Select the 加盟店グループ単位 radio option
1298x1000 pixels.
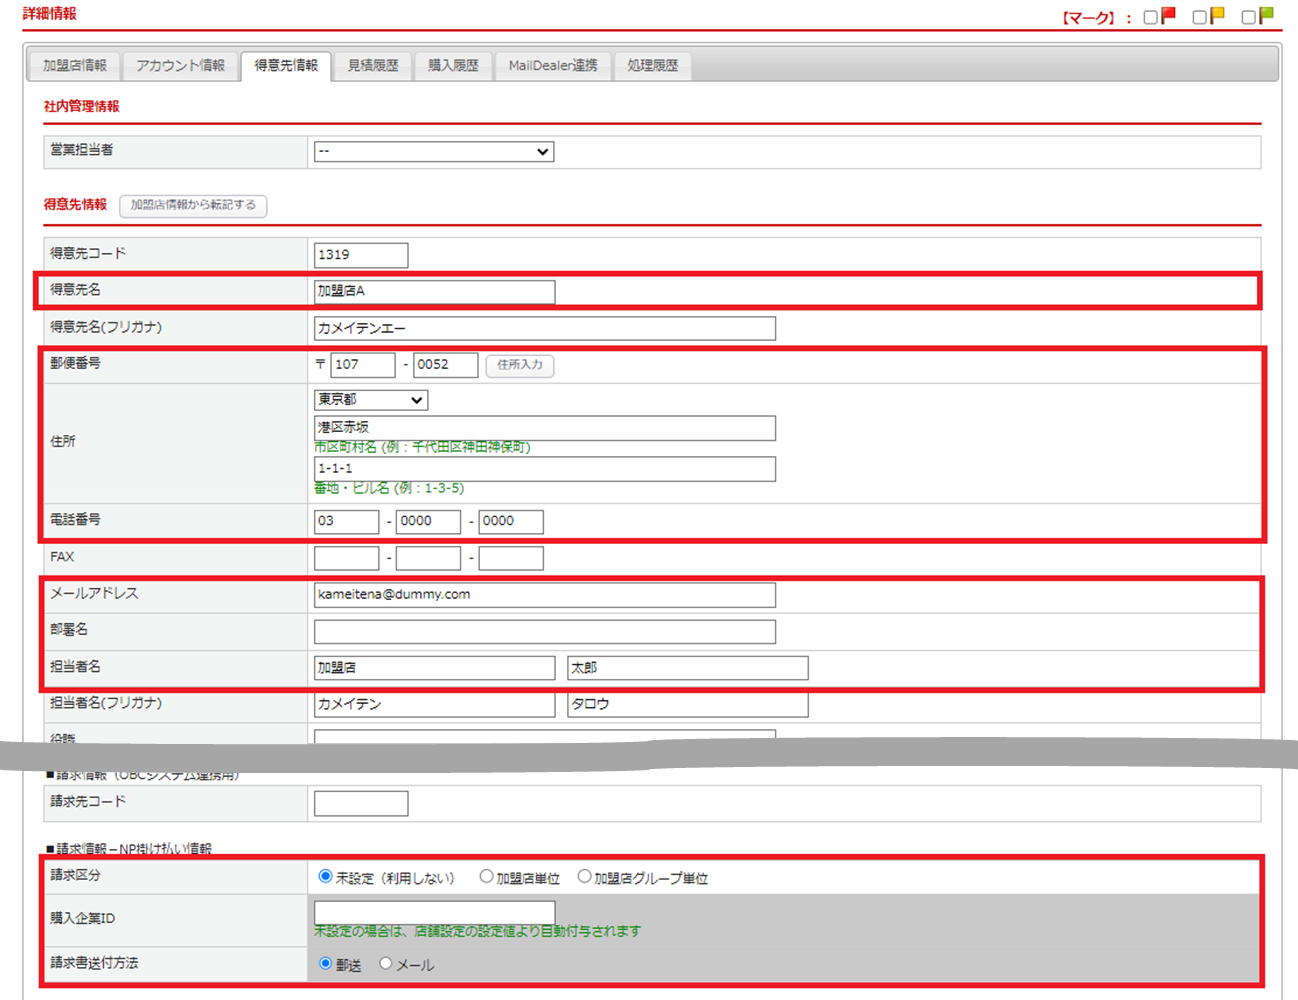tap(584, 877)
